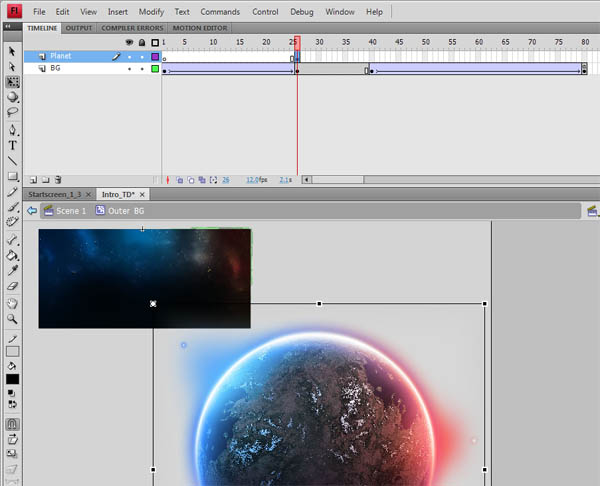Select the Text tool
The height and width of the screenshot is (486, 600).
point(12,145)
